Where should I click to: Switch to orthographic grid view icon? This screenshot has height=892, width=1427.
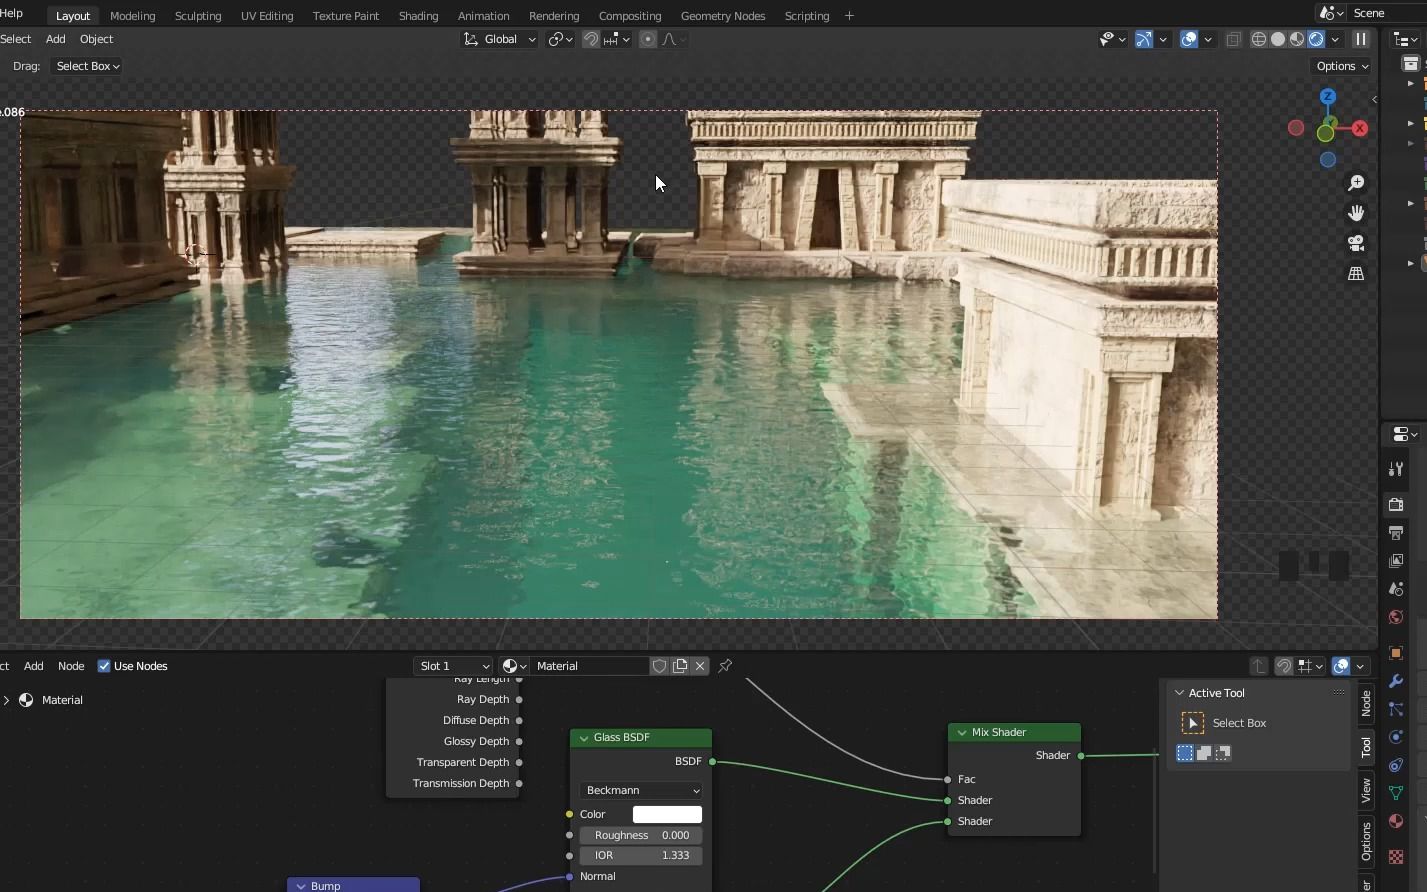(x=1356, y=273)
